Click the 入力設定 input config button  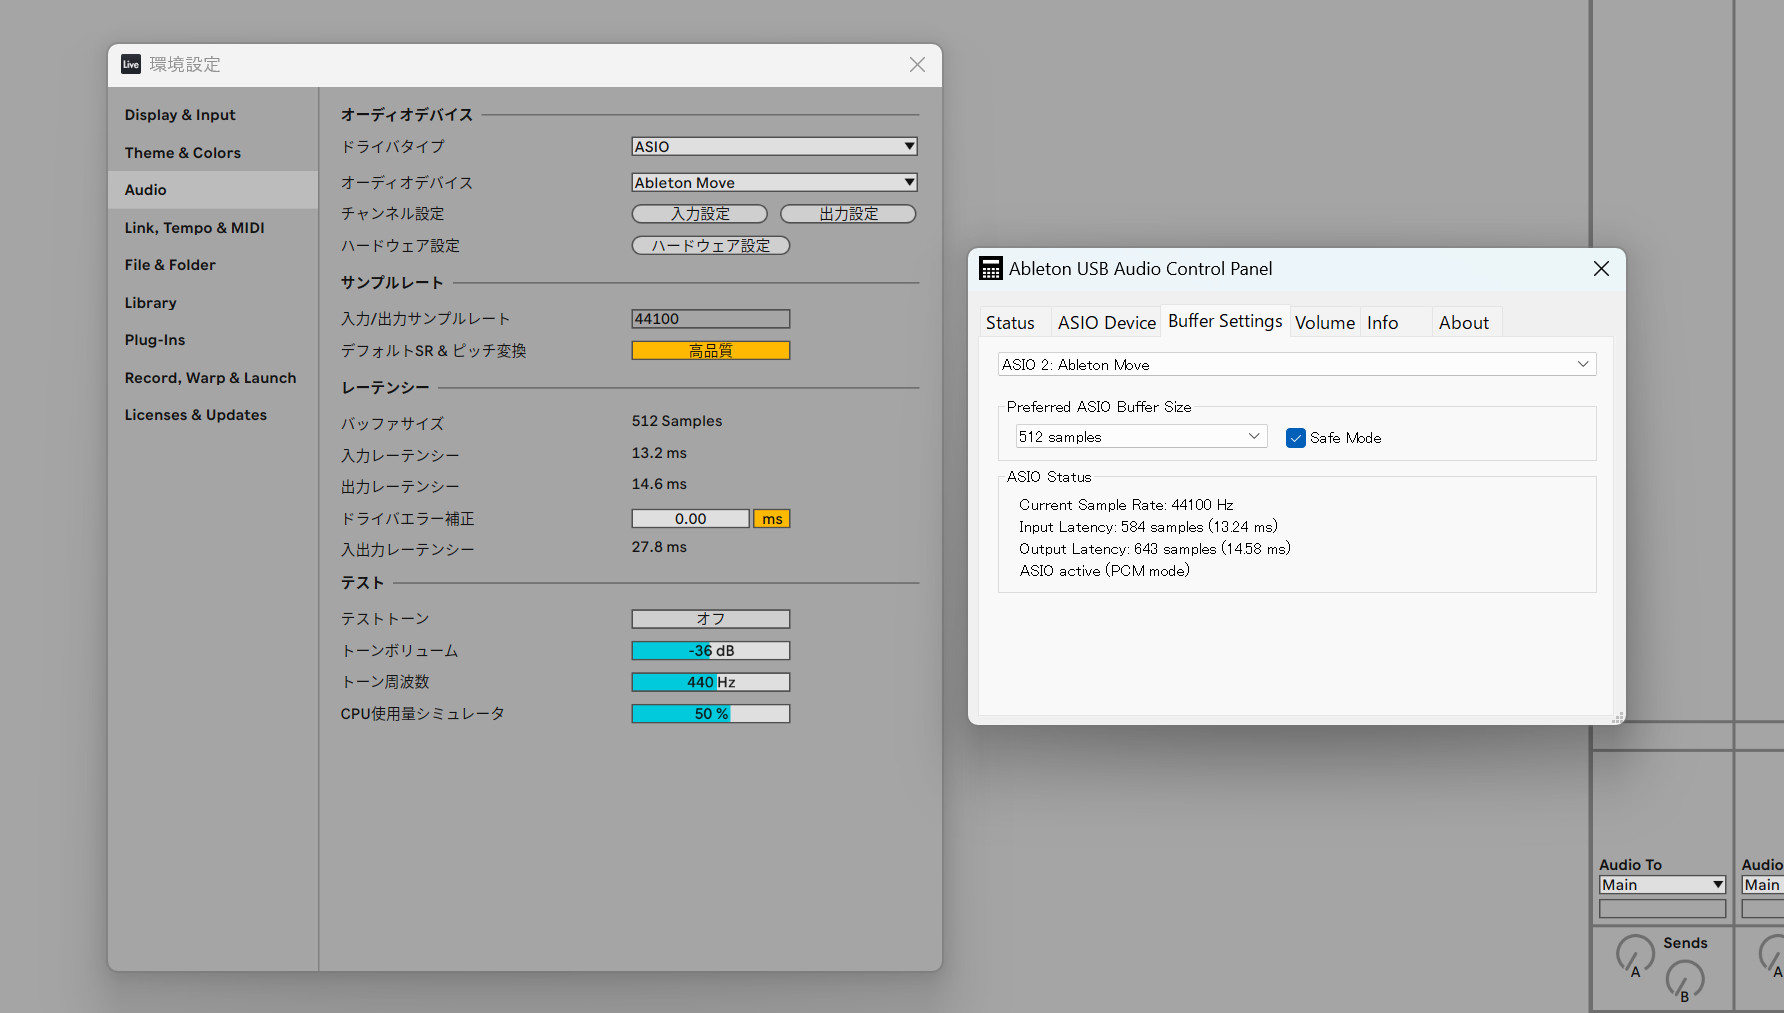pos(700,214)
